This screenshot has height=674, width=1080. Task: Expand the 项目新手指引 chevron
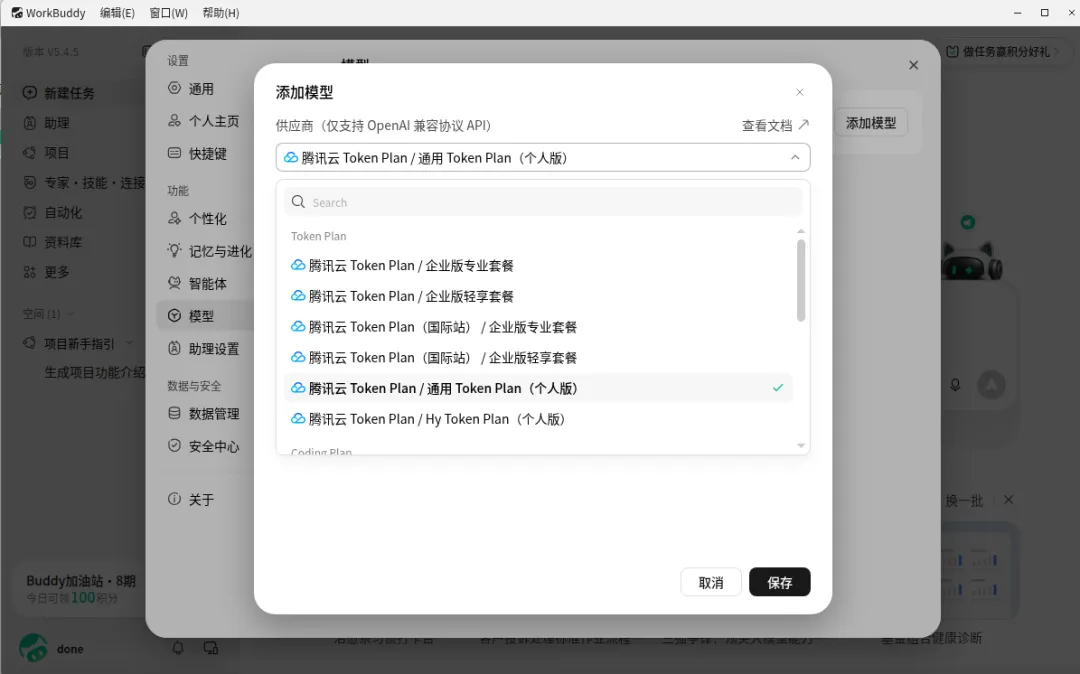click(x=129, y=343)
